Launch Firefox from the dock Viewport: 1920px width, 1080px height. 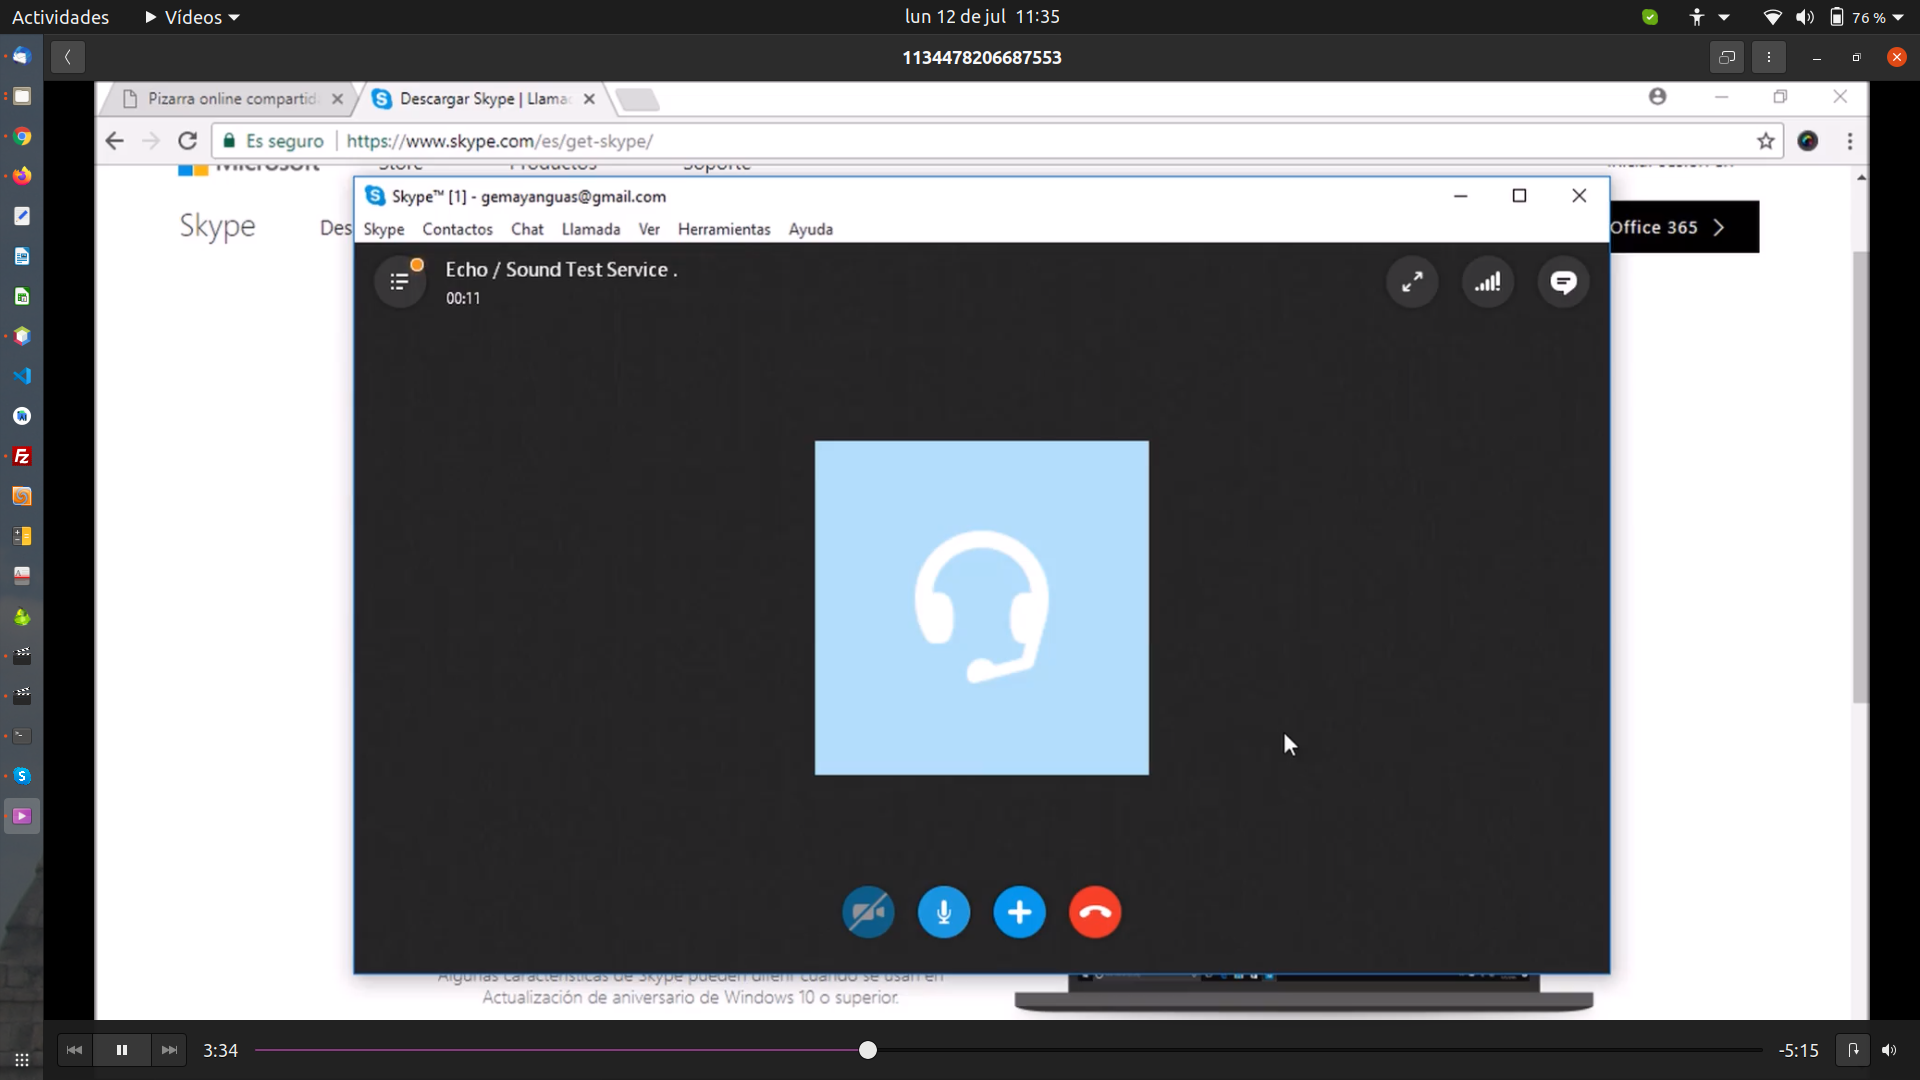point(22,176)
